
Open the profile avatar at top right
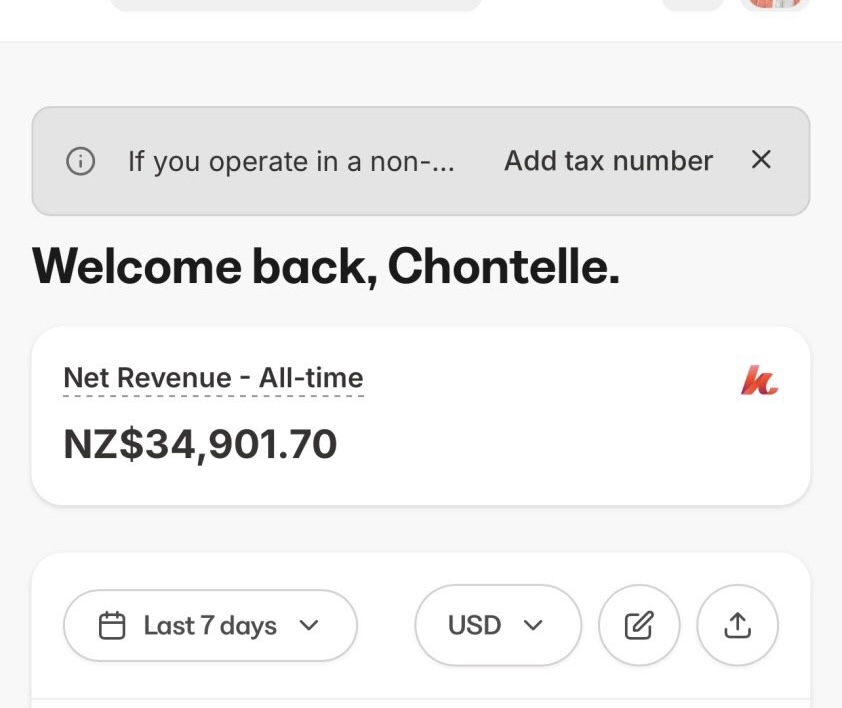coord(773,4)
